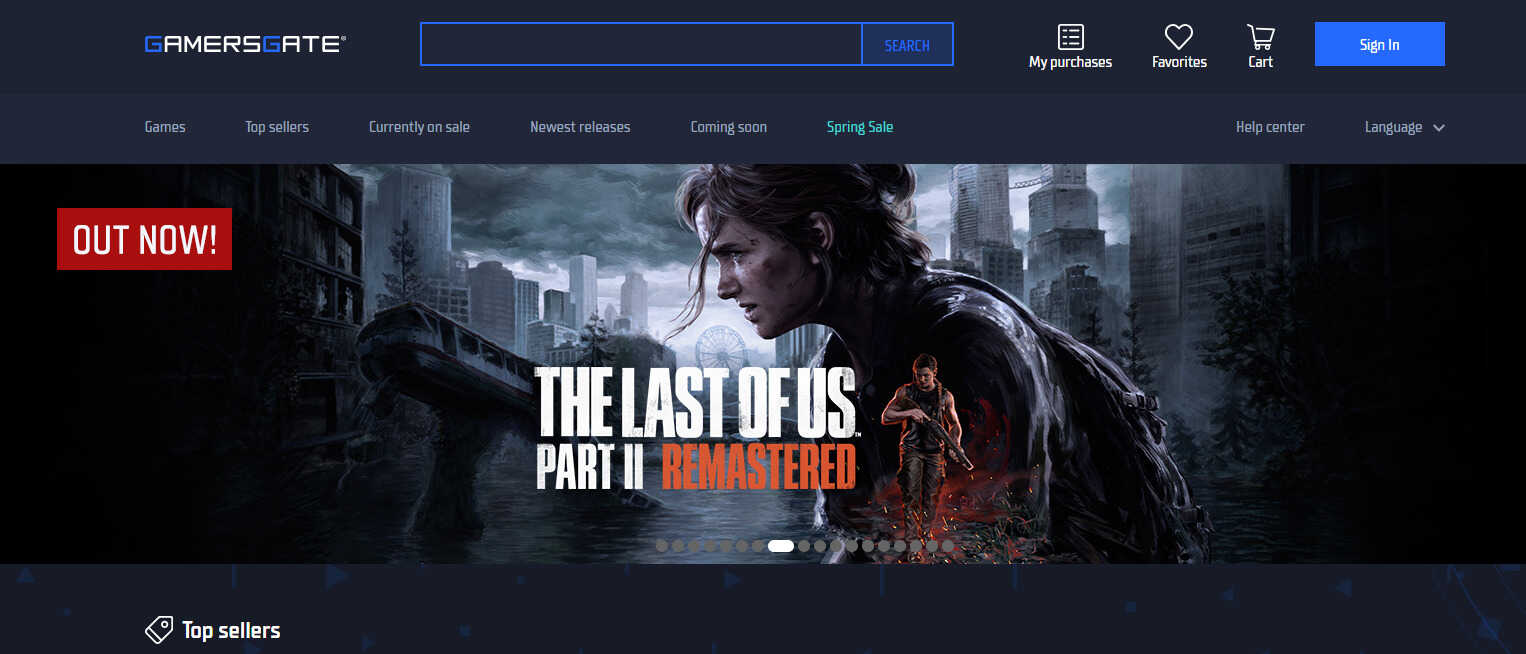Open the highlighted Spring Sale link
Image resolution: width=1526 pixels, height=654 pixels.
[859, 127]
